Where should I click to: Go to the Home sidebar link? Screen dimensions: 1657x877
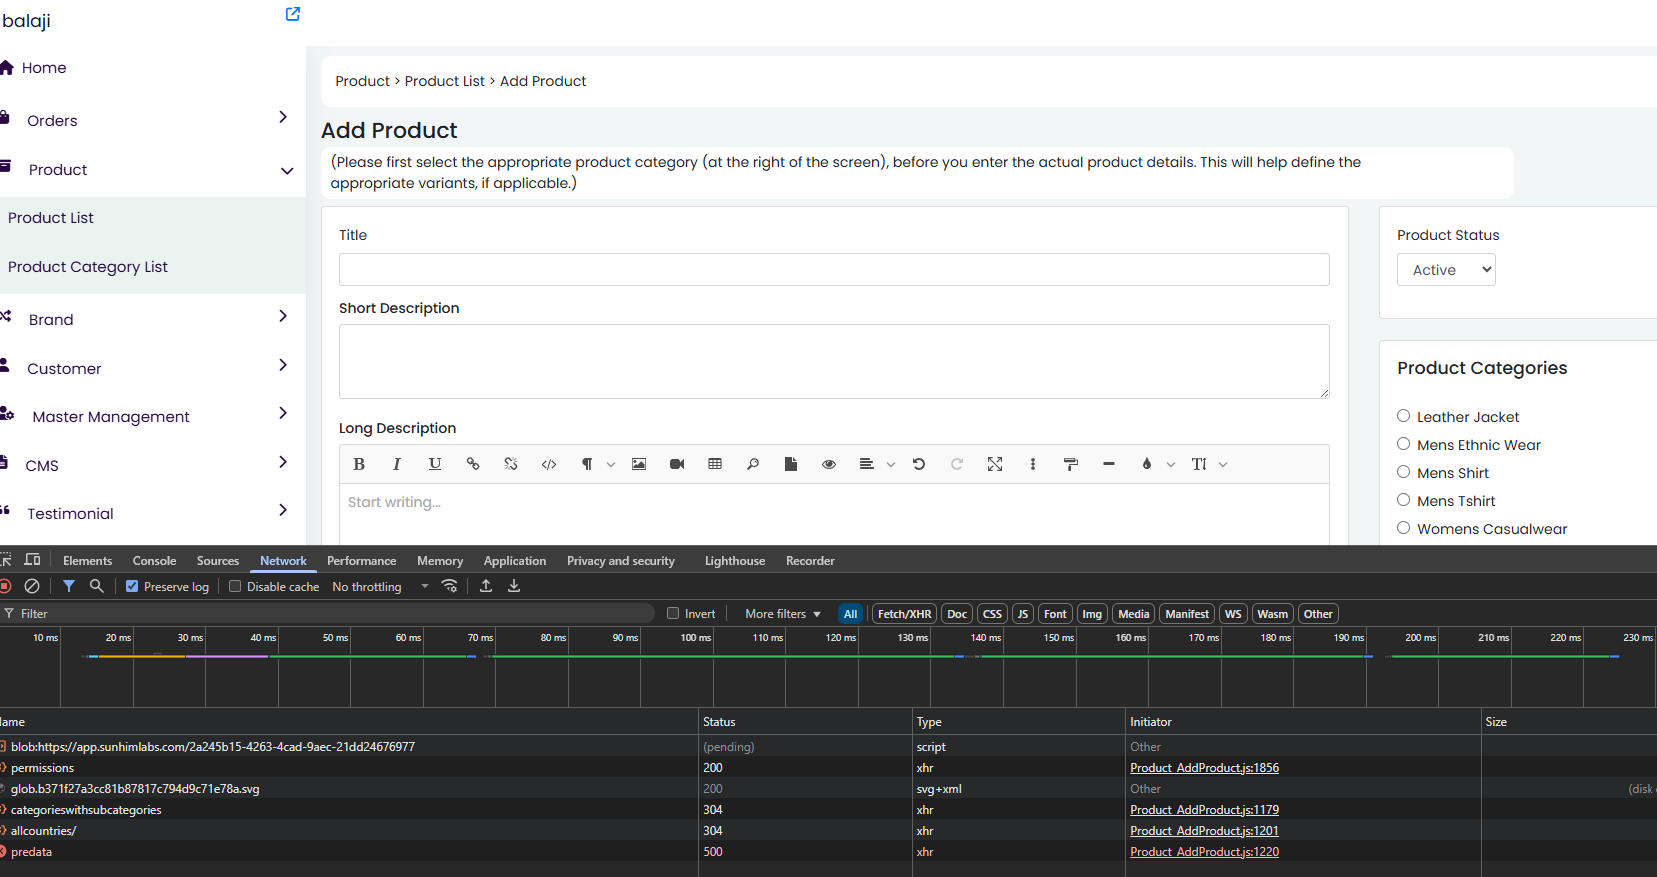(x=44, y=68)
